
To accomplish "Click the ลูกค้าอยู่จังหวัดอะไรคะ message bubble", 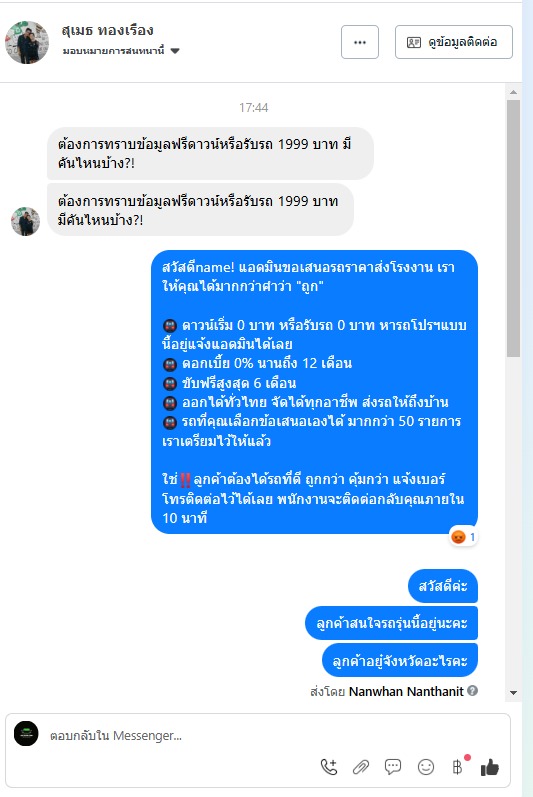I will (400, 660).
